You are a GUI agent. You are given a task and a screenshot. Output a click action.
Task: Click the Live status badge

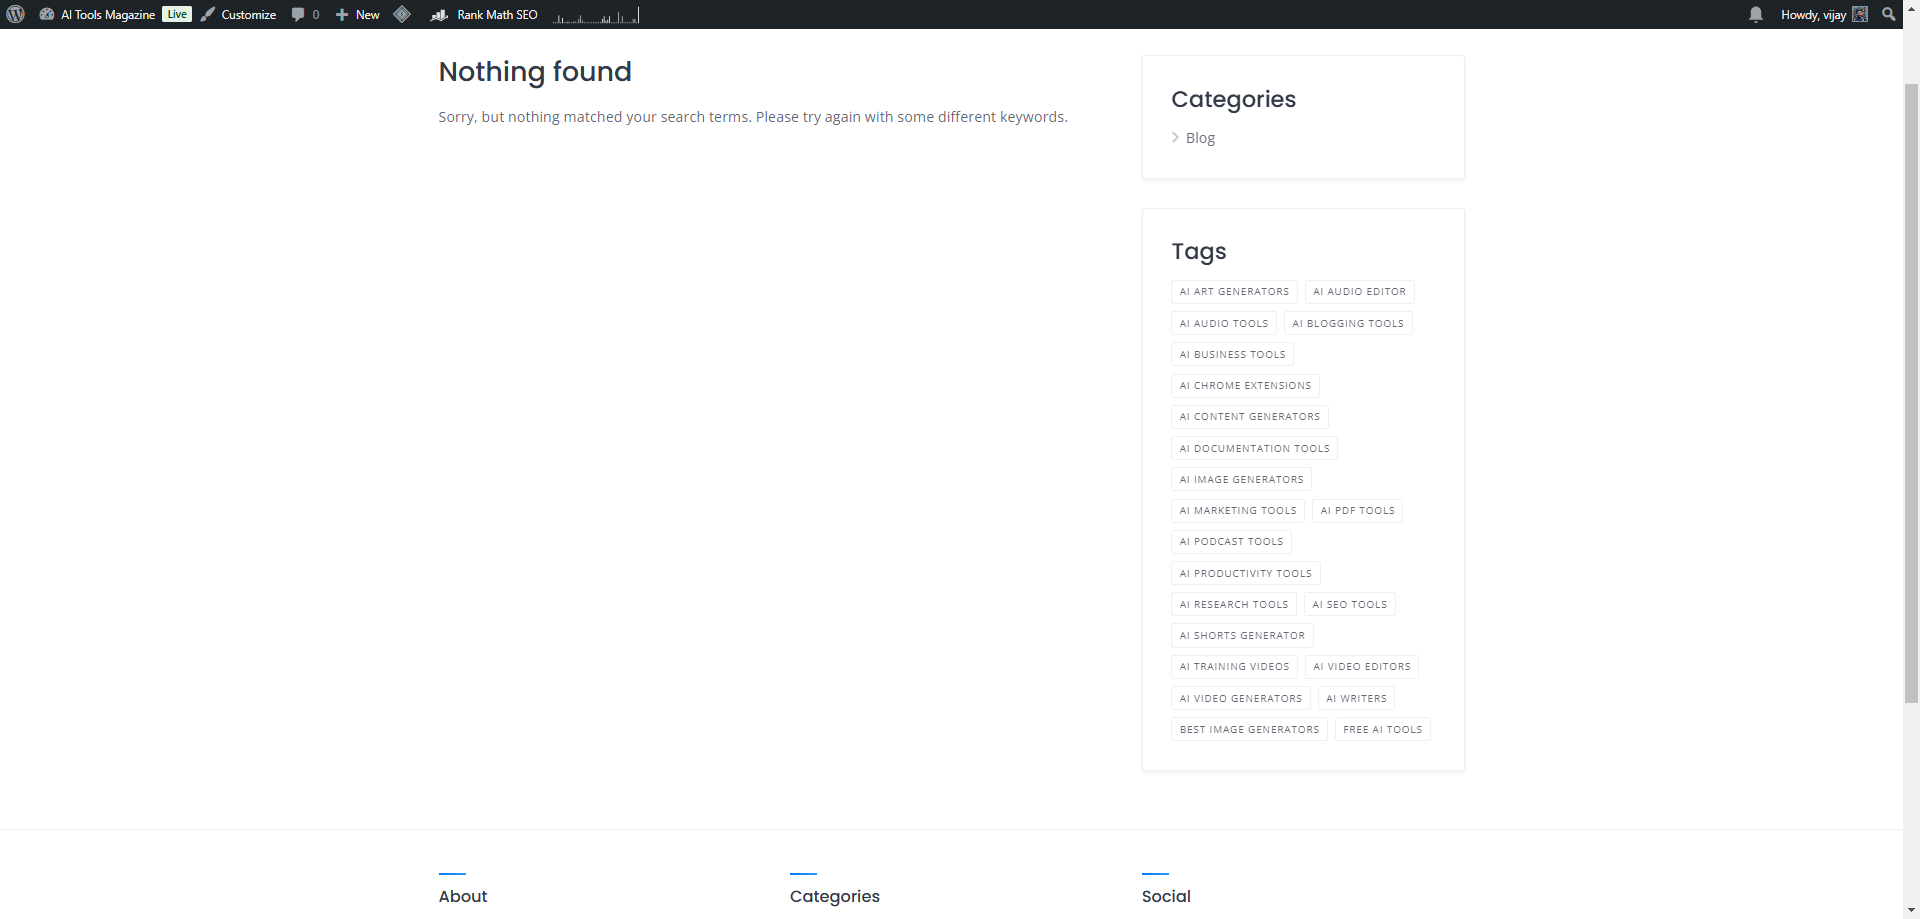click(177, 14)
